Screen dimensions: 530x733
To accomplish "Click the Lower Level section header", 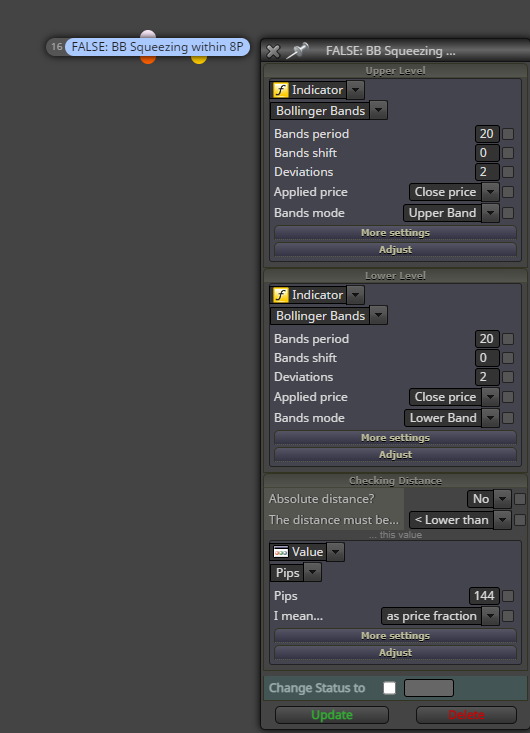I will tap(395, 276).
